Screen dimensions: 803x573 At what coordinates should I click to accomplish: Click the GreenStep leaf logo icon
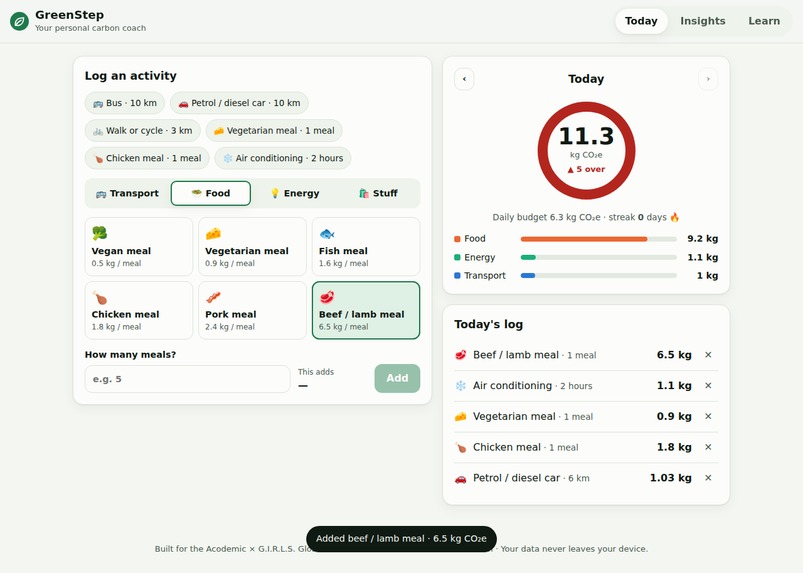tap(19, 21)
